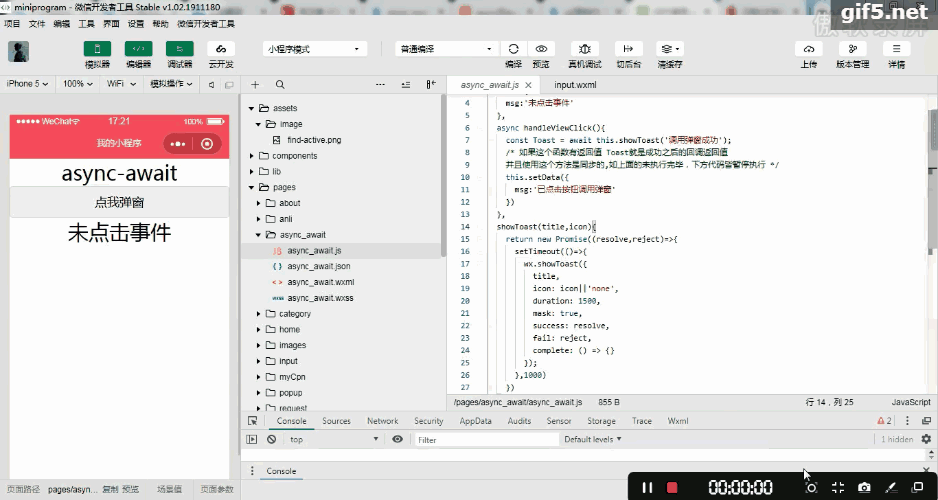
Task: Click the preview eye icon
Action: pyautogui.click(x=541, y=49)
